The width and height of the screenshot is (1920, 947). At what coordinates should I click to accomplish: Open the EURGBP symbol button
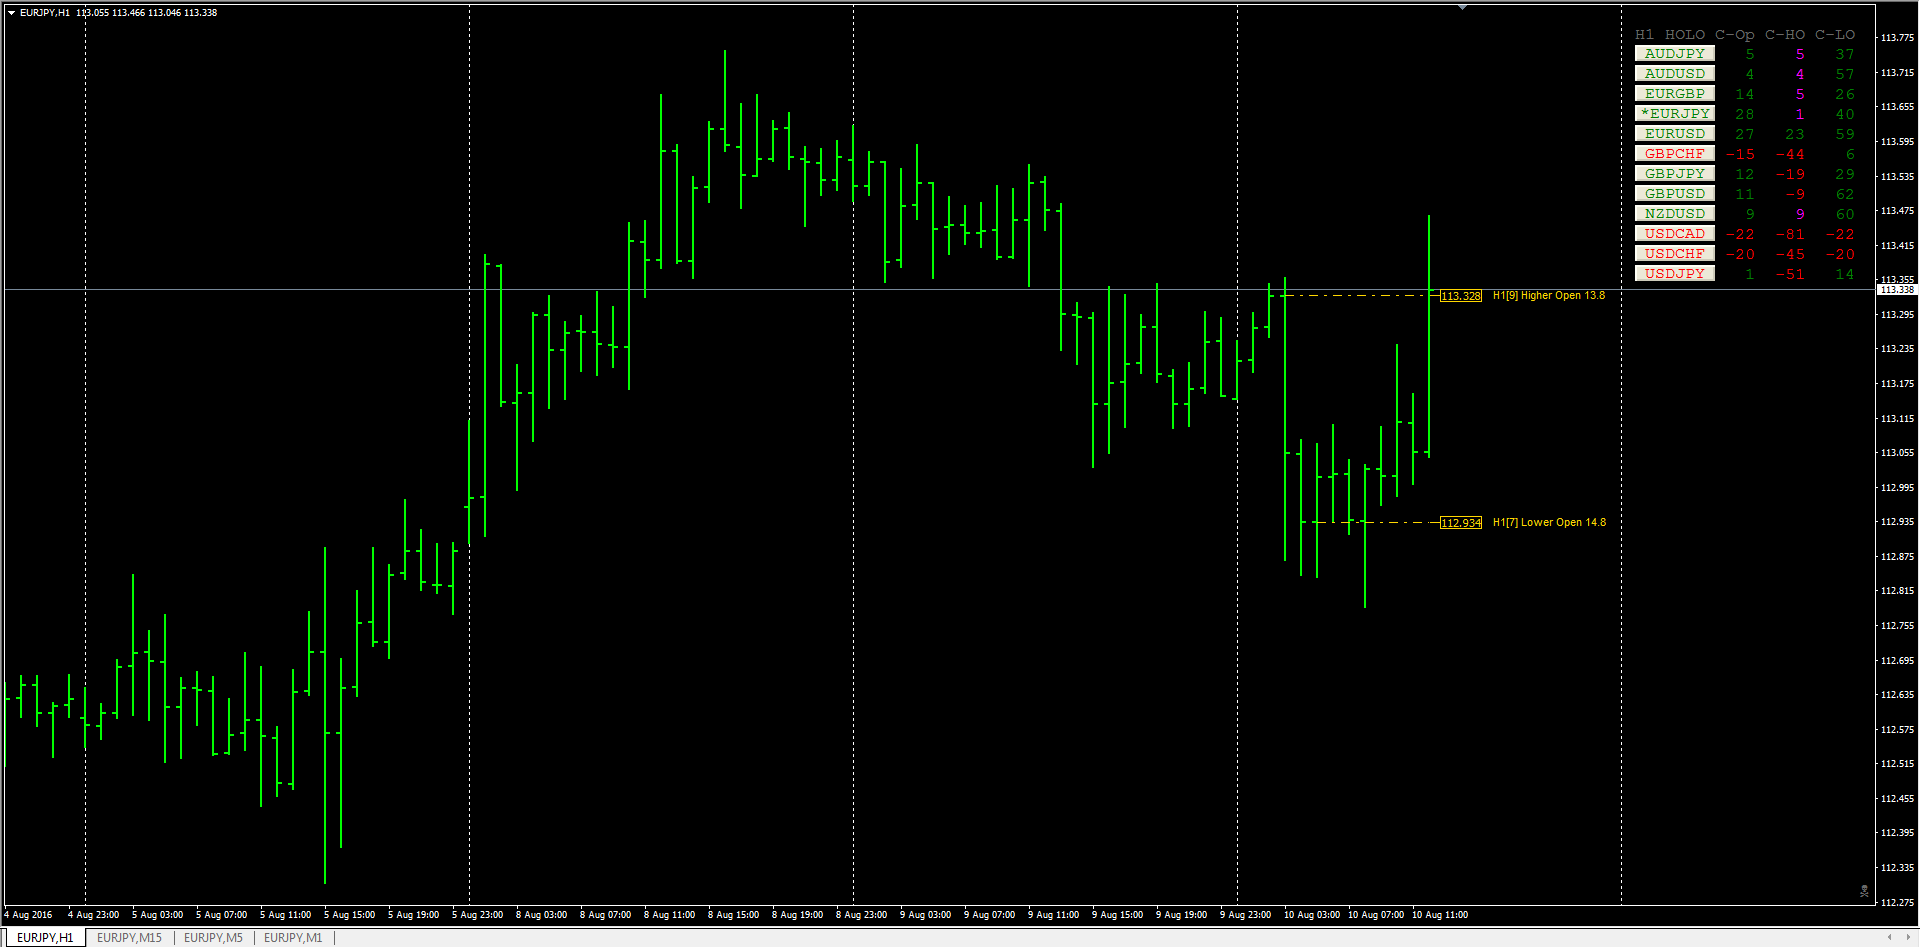[1675, 94]
